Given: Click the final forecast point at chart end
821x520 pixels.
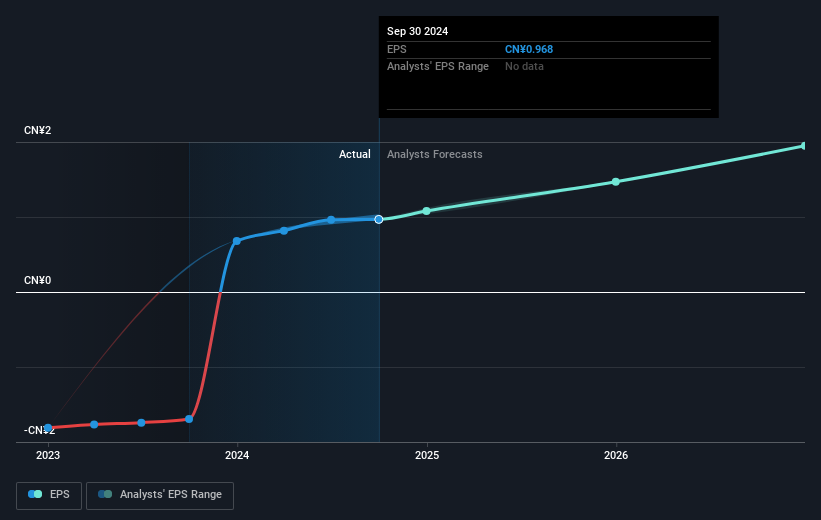Looking at the screenshot, I should [803, 146].
